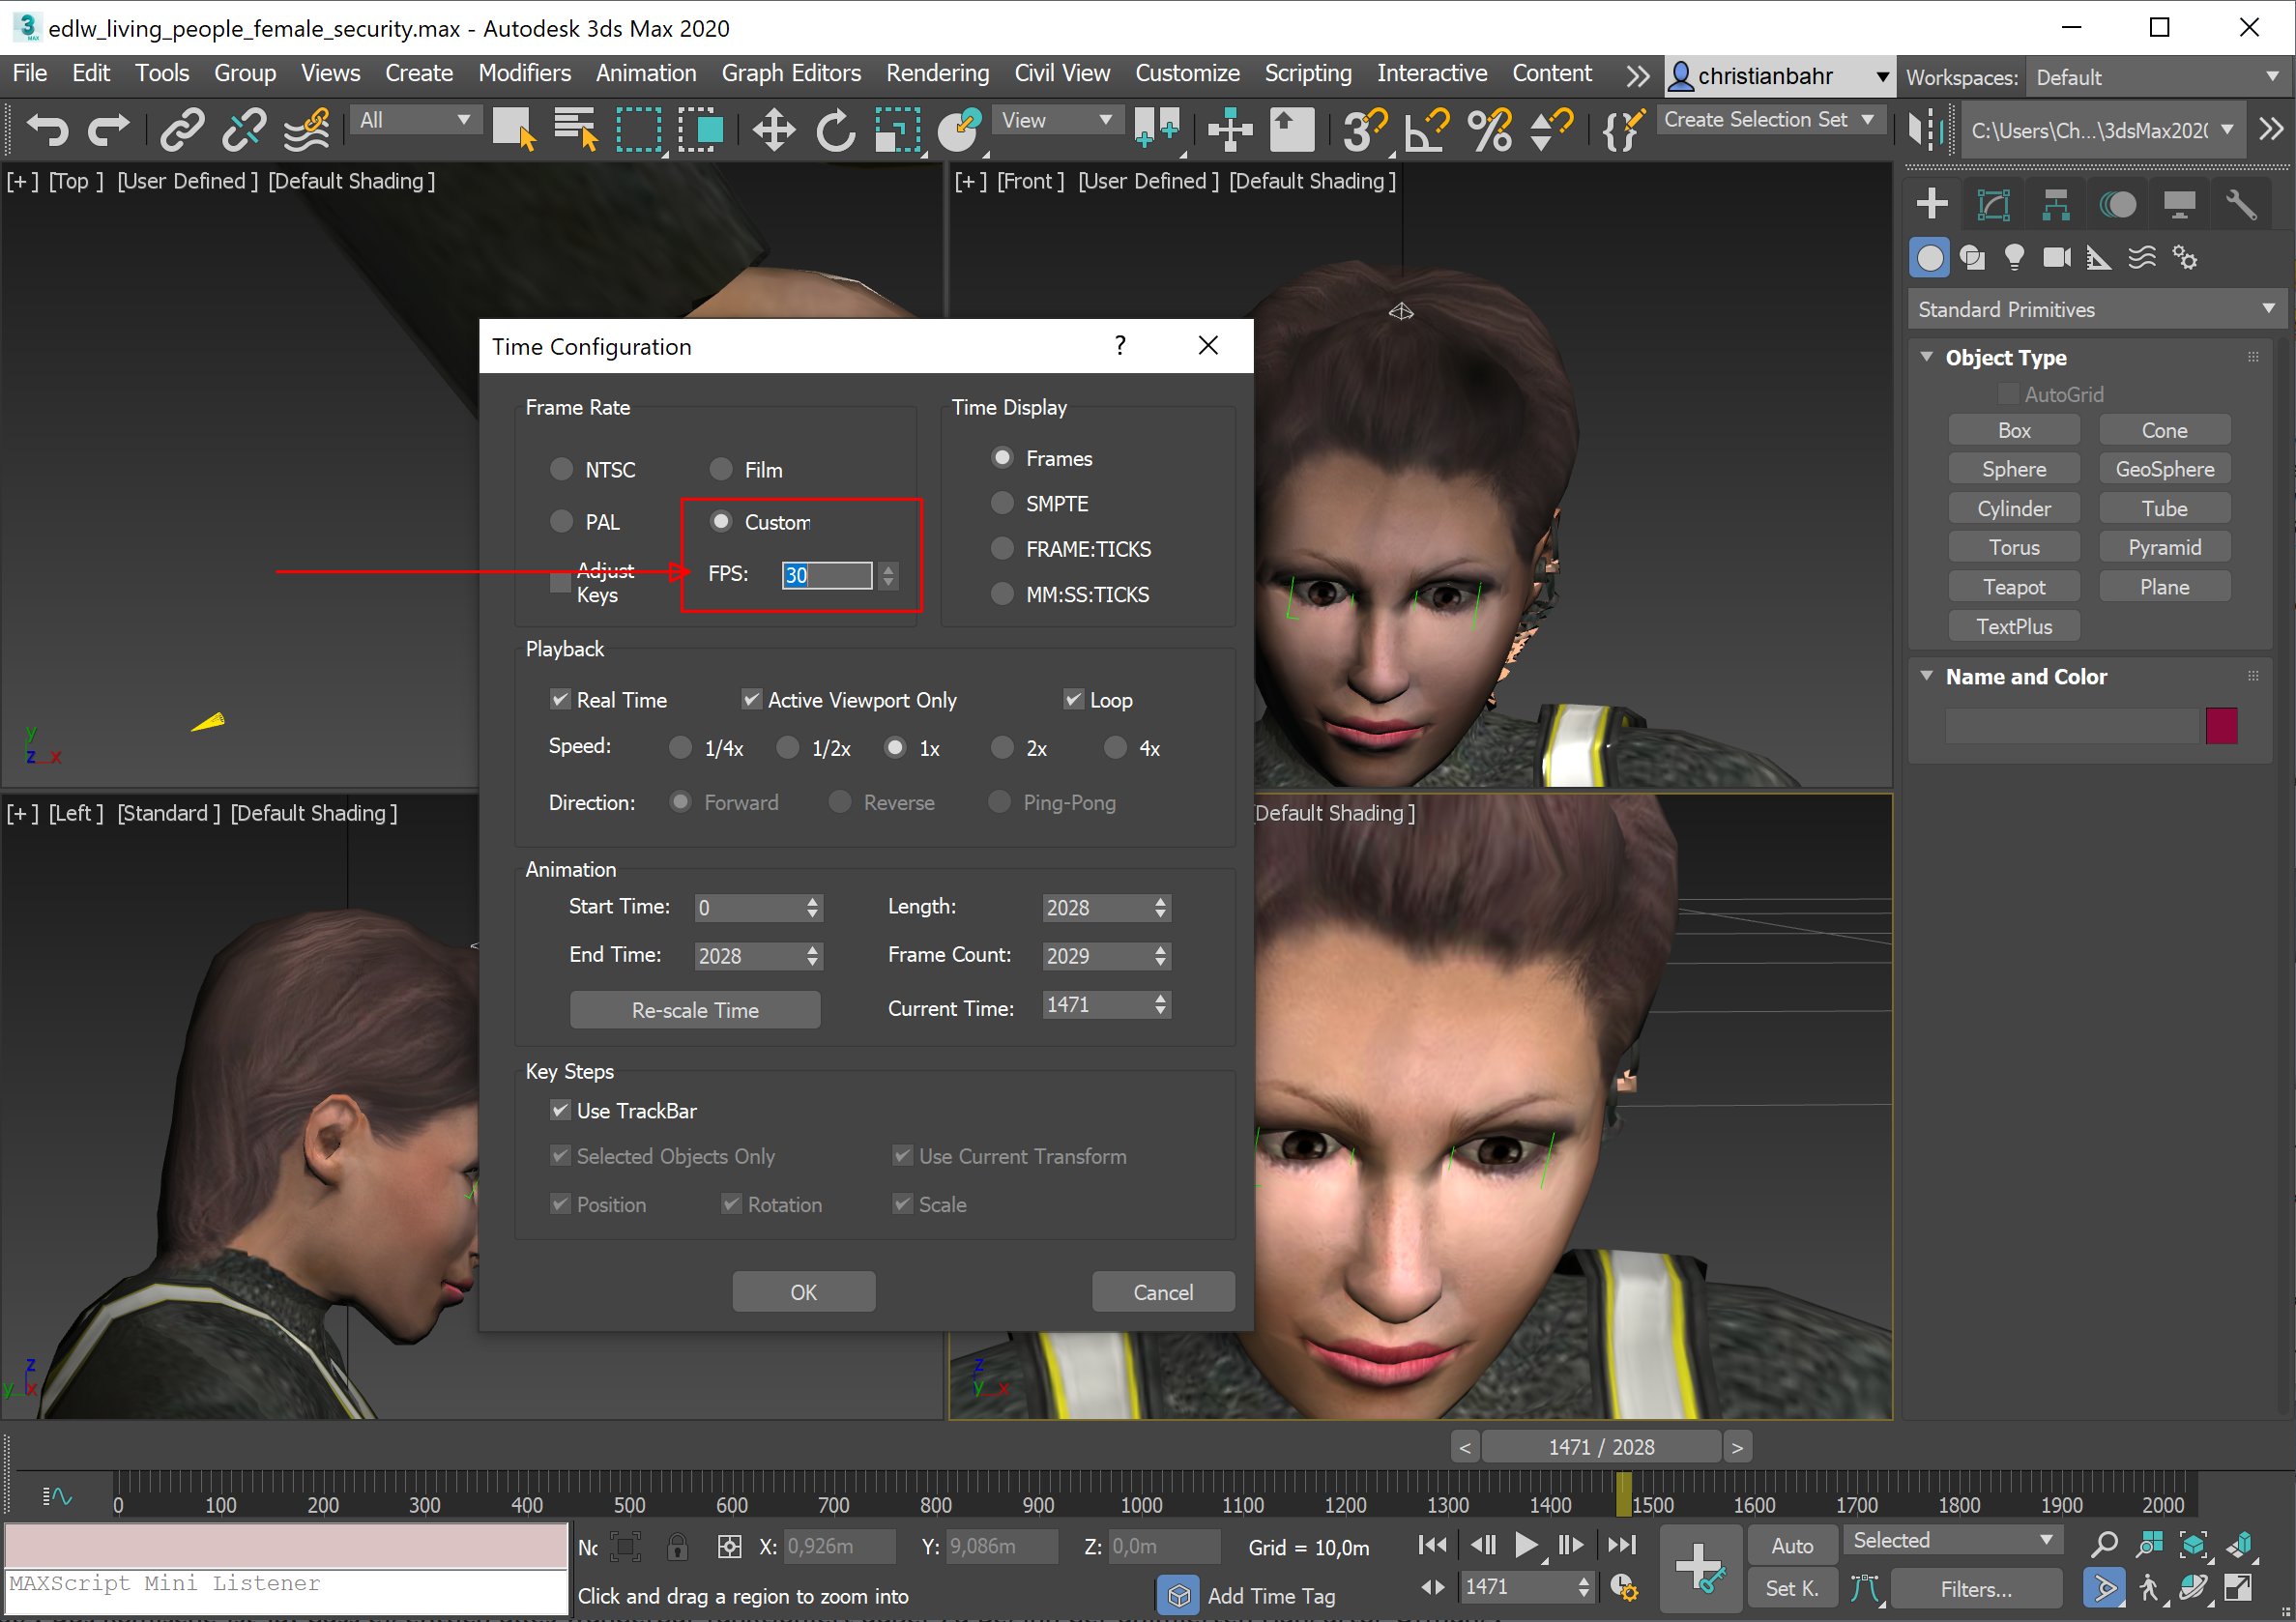Activate the Select and Move tool

pyautogui.click(x=774, y=131)
